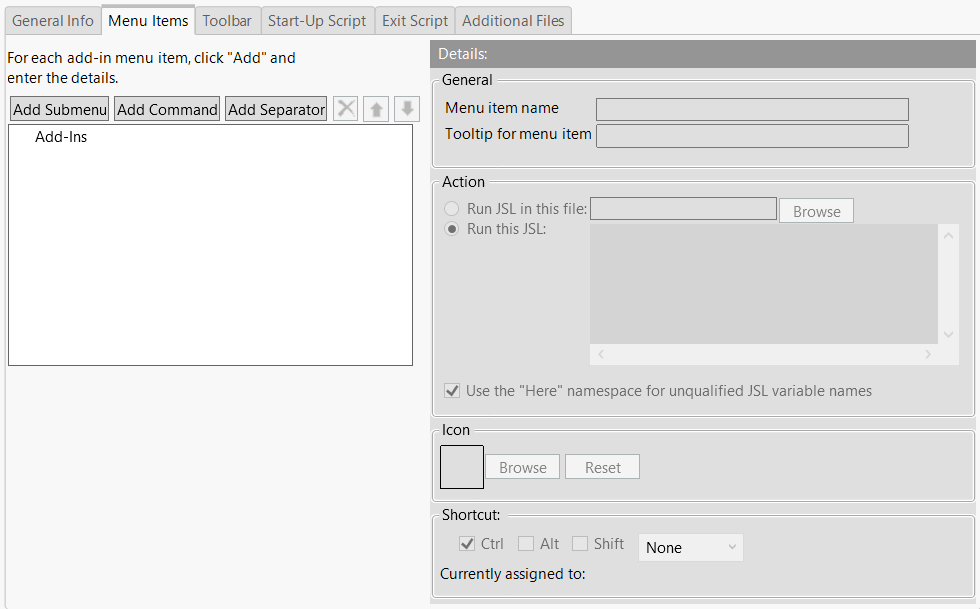
Task: Open the None shortcut key dropdown
Action: coord(690,547)
